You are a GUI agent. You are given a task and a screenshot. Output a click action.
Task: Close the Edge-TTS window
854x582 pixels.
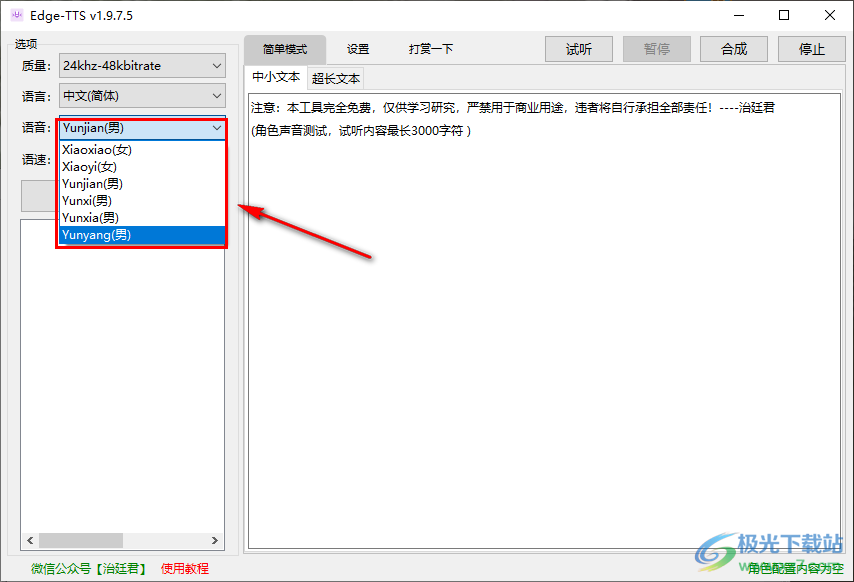(x=829, y=15)
